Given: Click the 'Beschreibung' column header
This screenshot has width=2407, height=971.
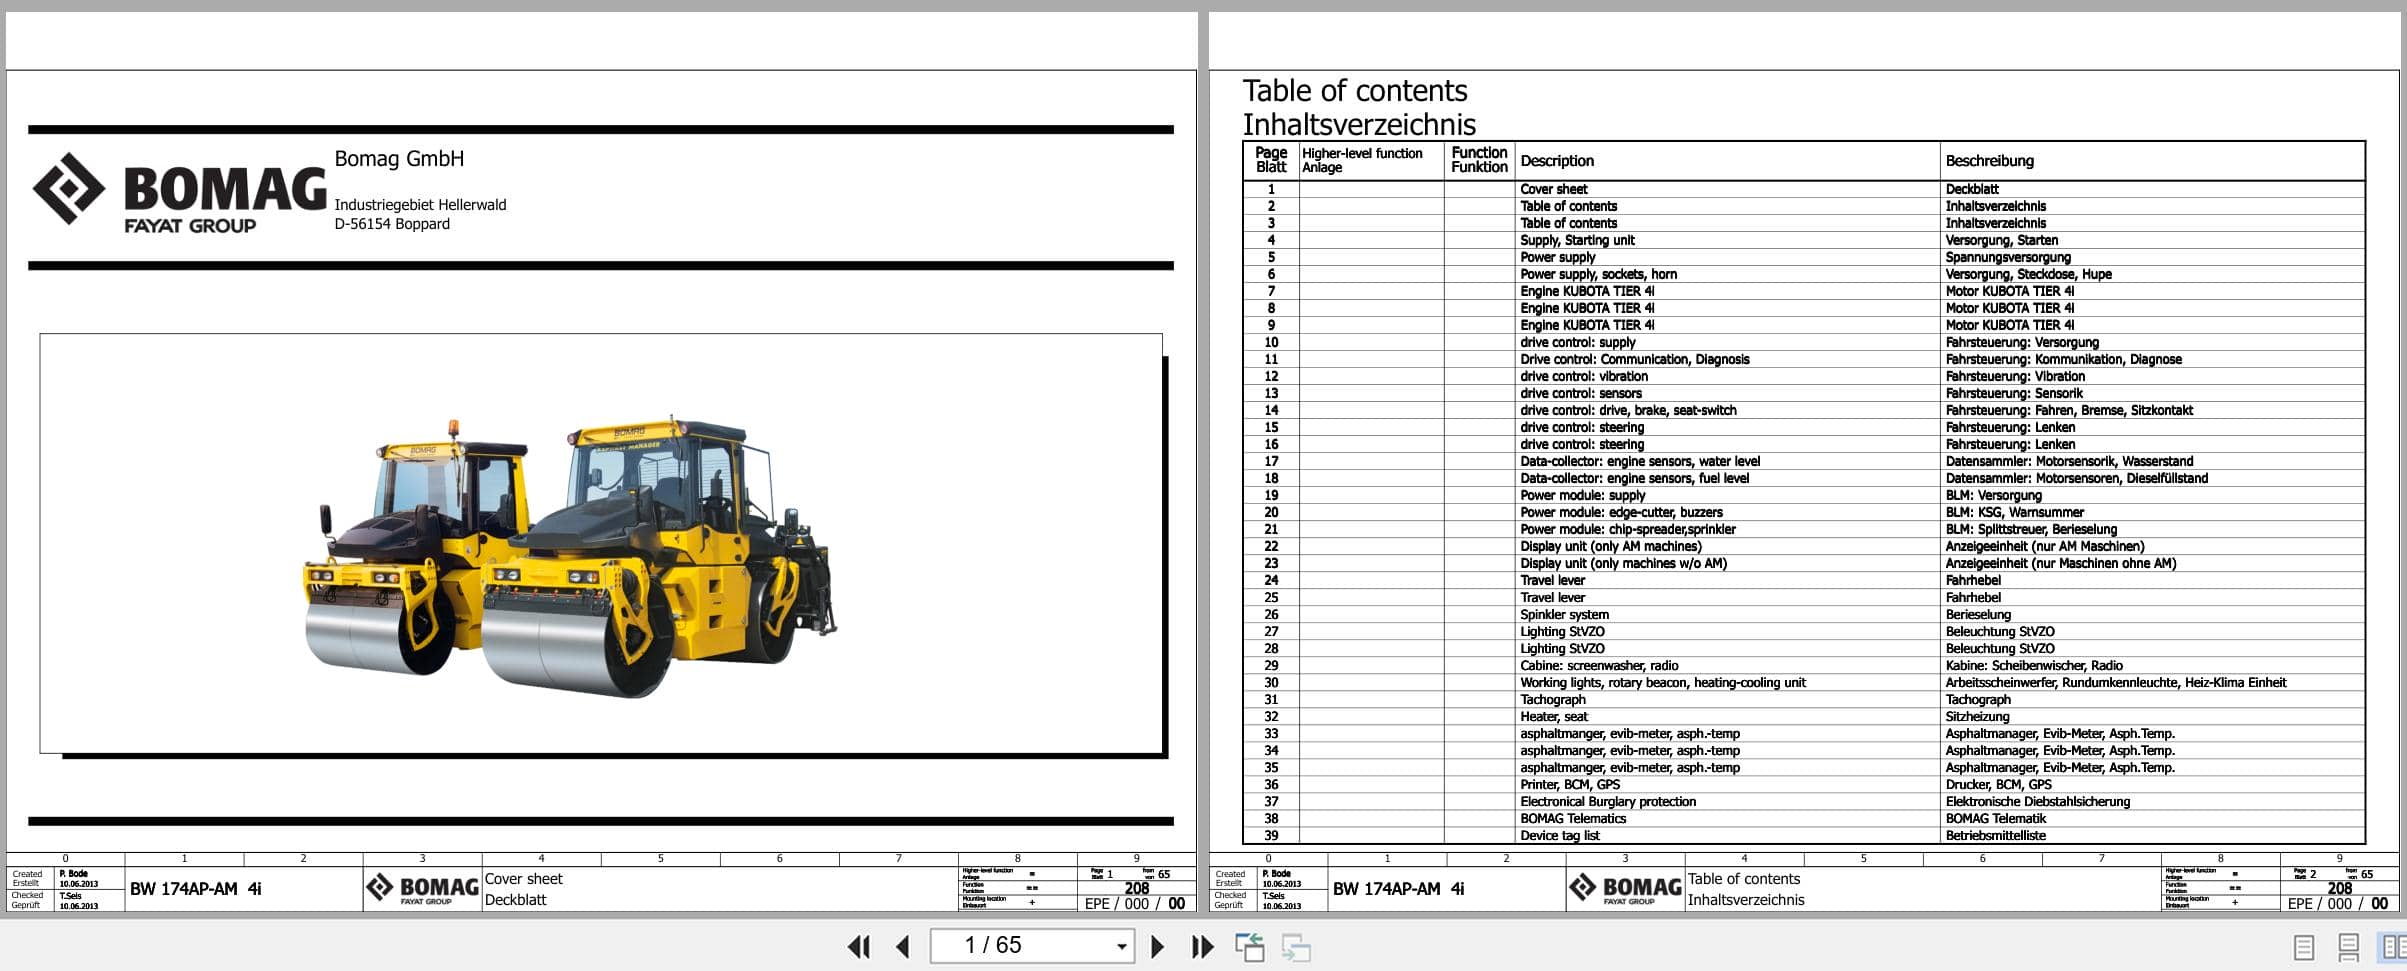Looking at the screenshot, I should (x=1989, y=160).
